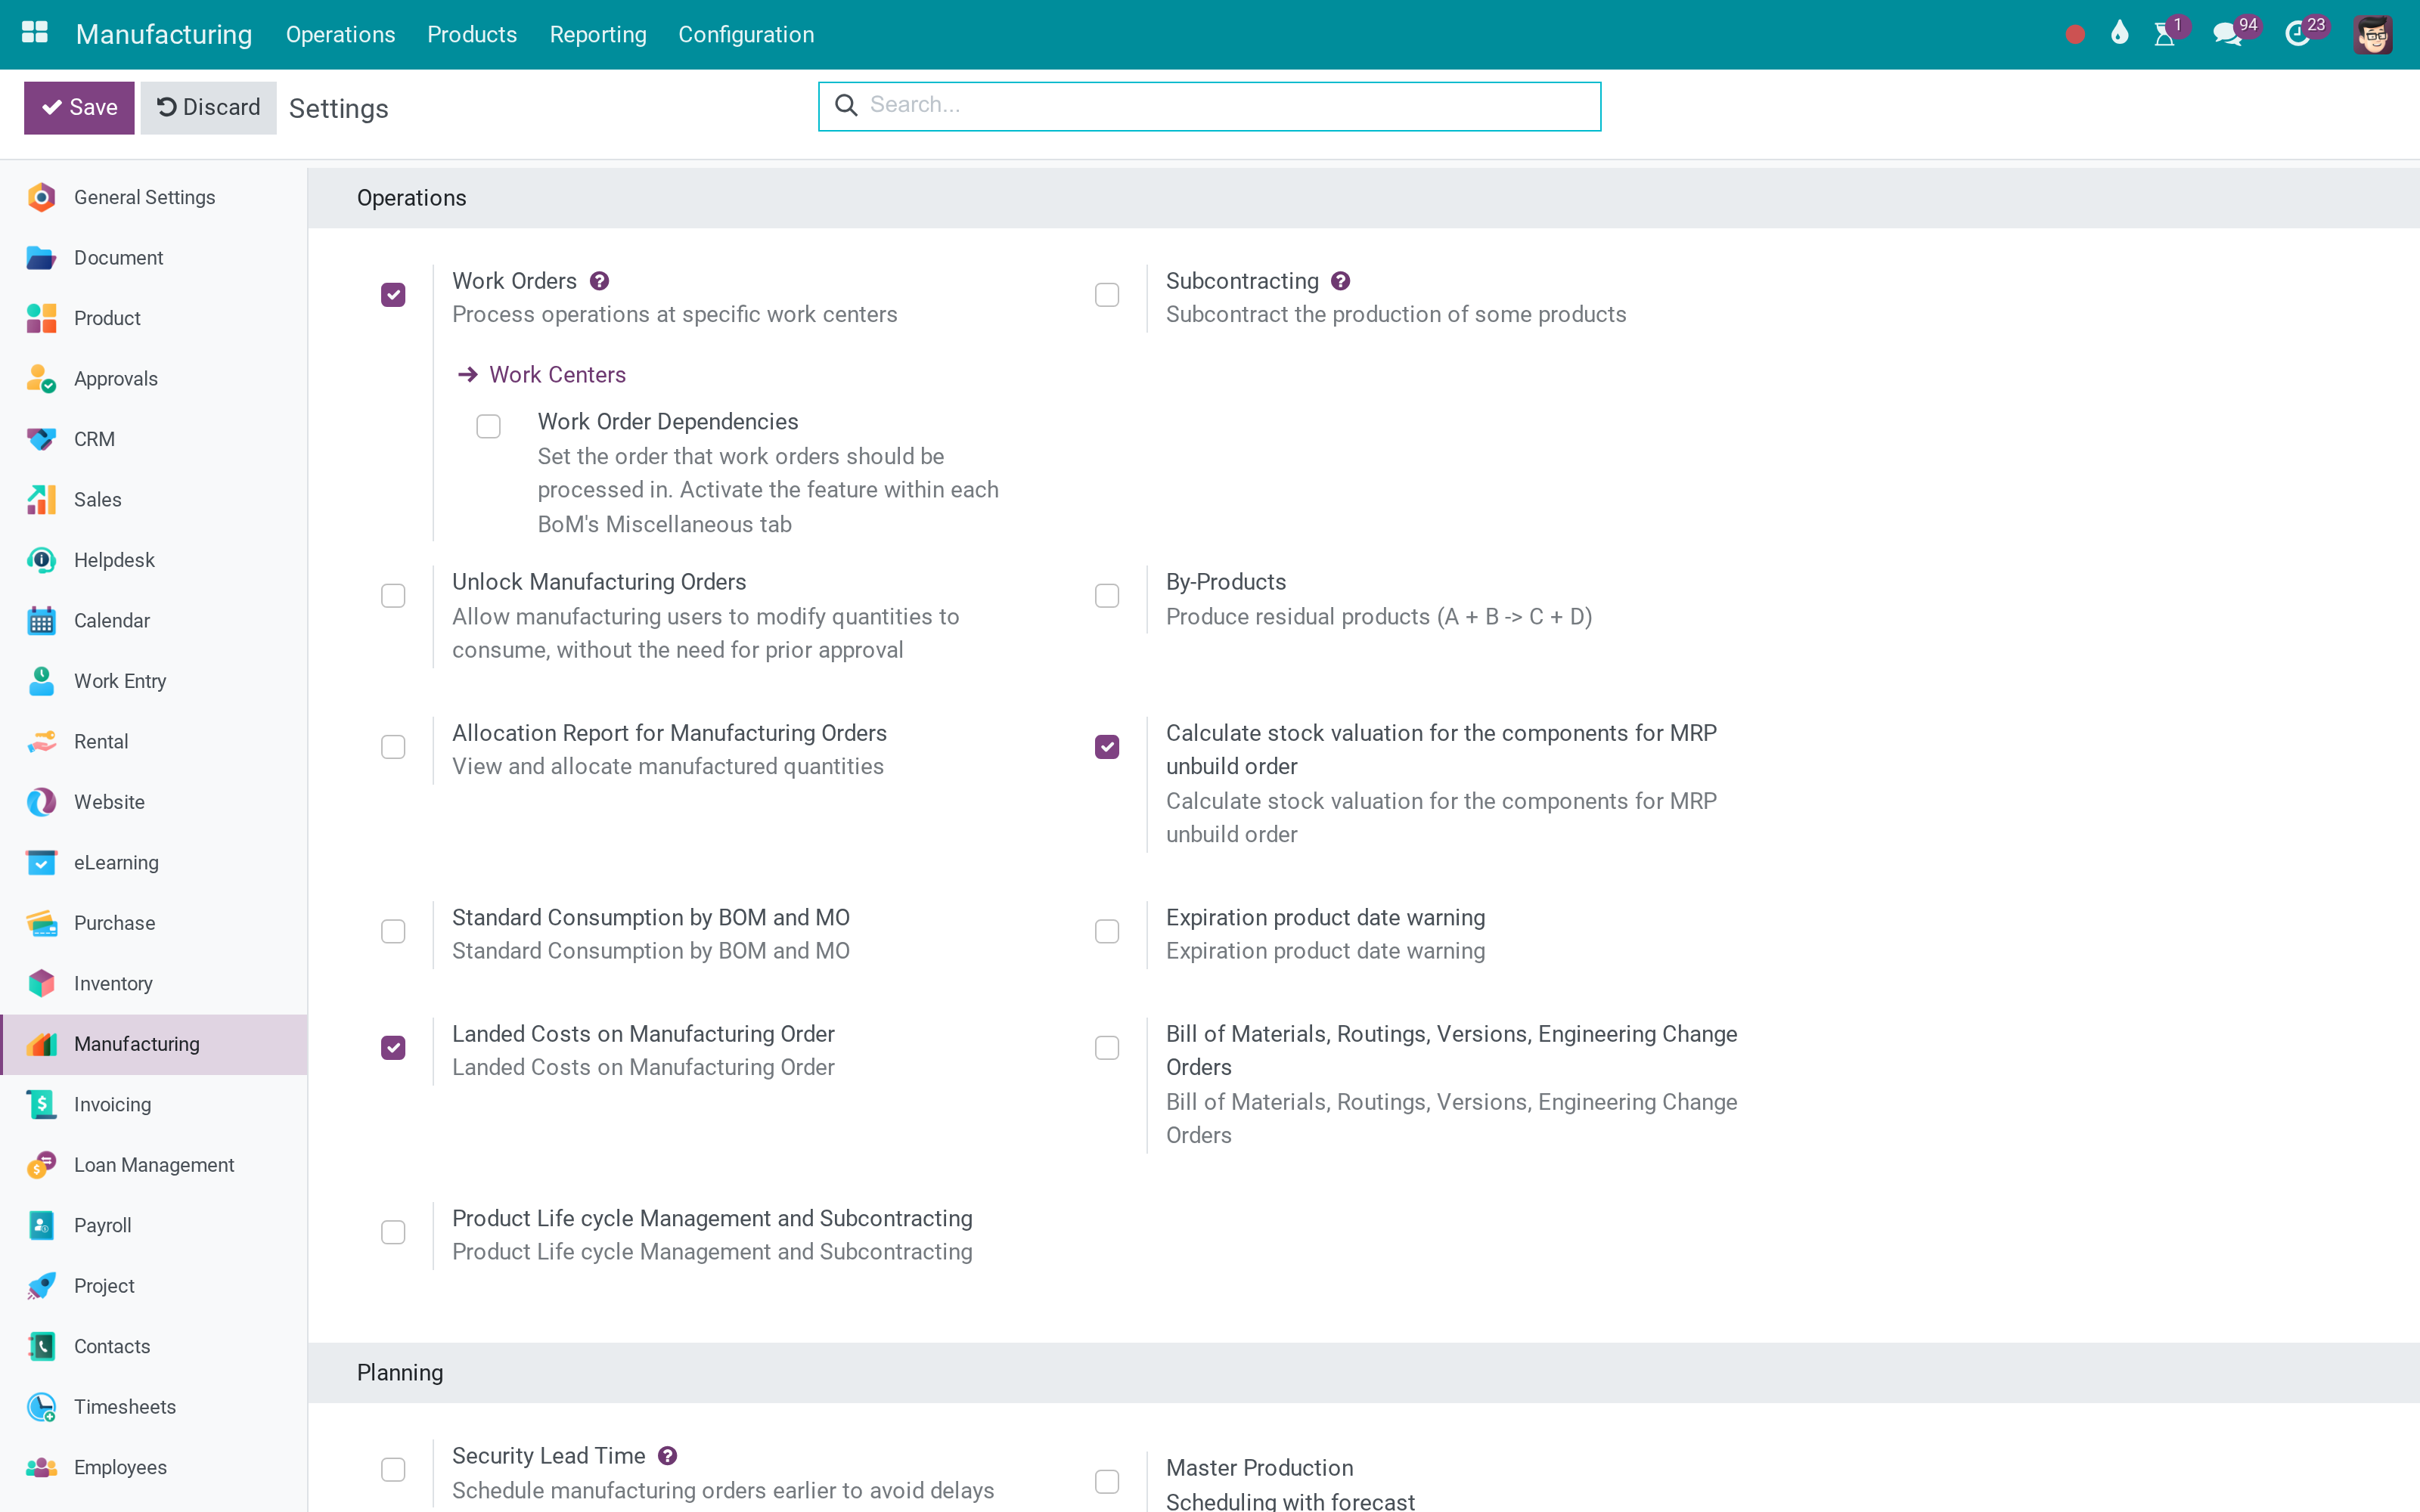Uncheck Calculate stock valuation for MRP unbuild
Image resolution: width=2420 pixels, height=1512 pixels.
click(x=1107, y=747)
